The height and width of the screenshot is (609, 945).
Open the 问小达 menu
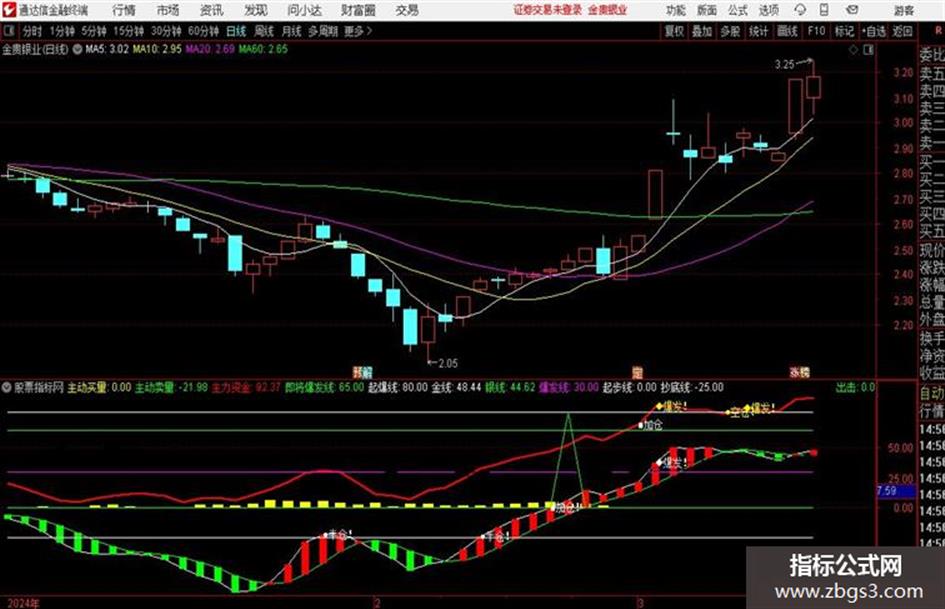(304, 10)
